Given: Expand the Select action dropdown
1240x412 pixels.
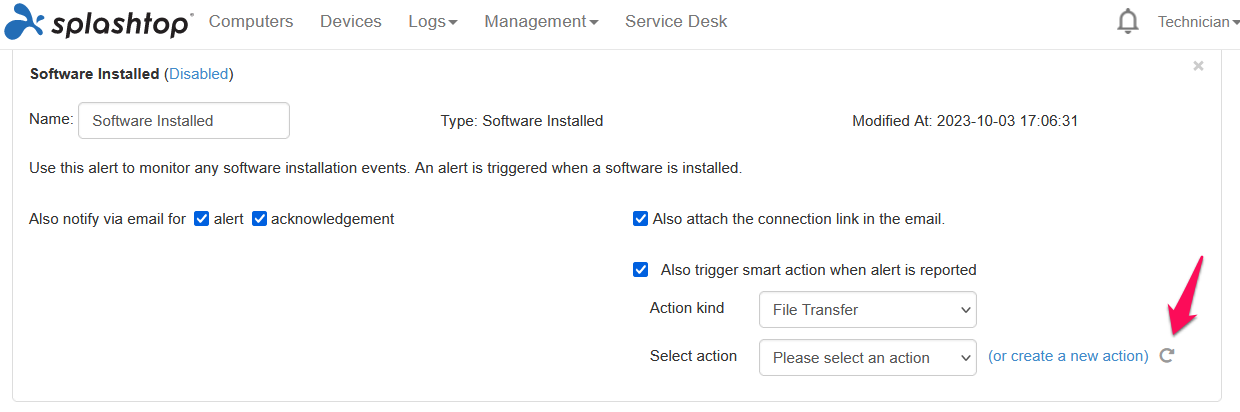Looking at the screenshot, I should [868, 358].
